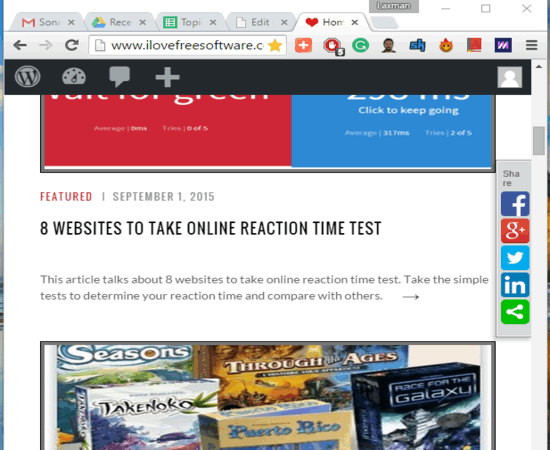Open the FEATURED category link

pyautogui.click(x=66, y=196)
